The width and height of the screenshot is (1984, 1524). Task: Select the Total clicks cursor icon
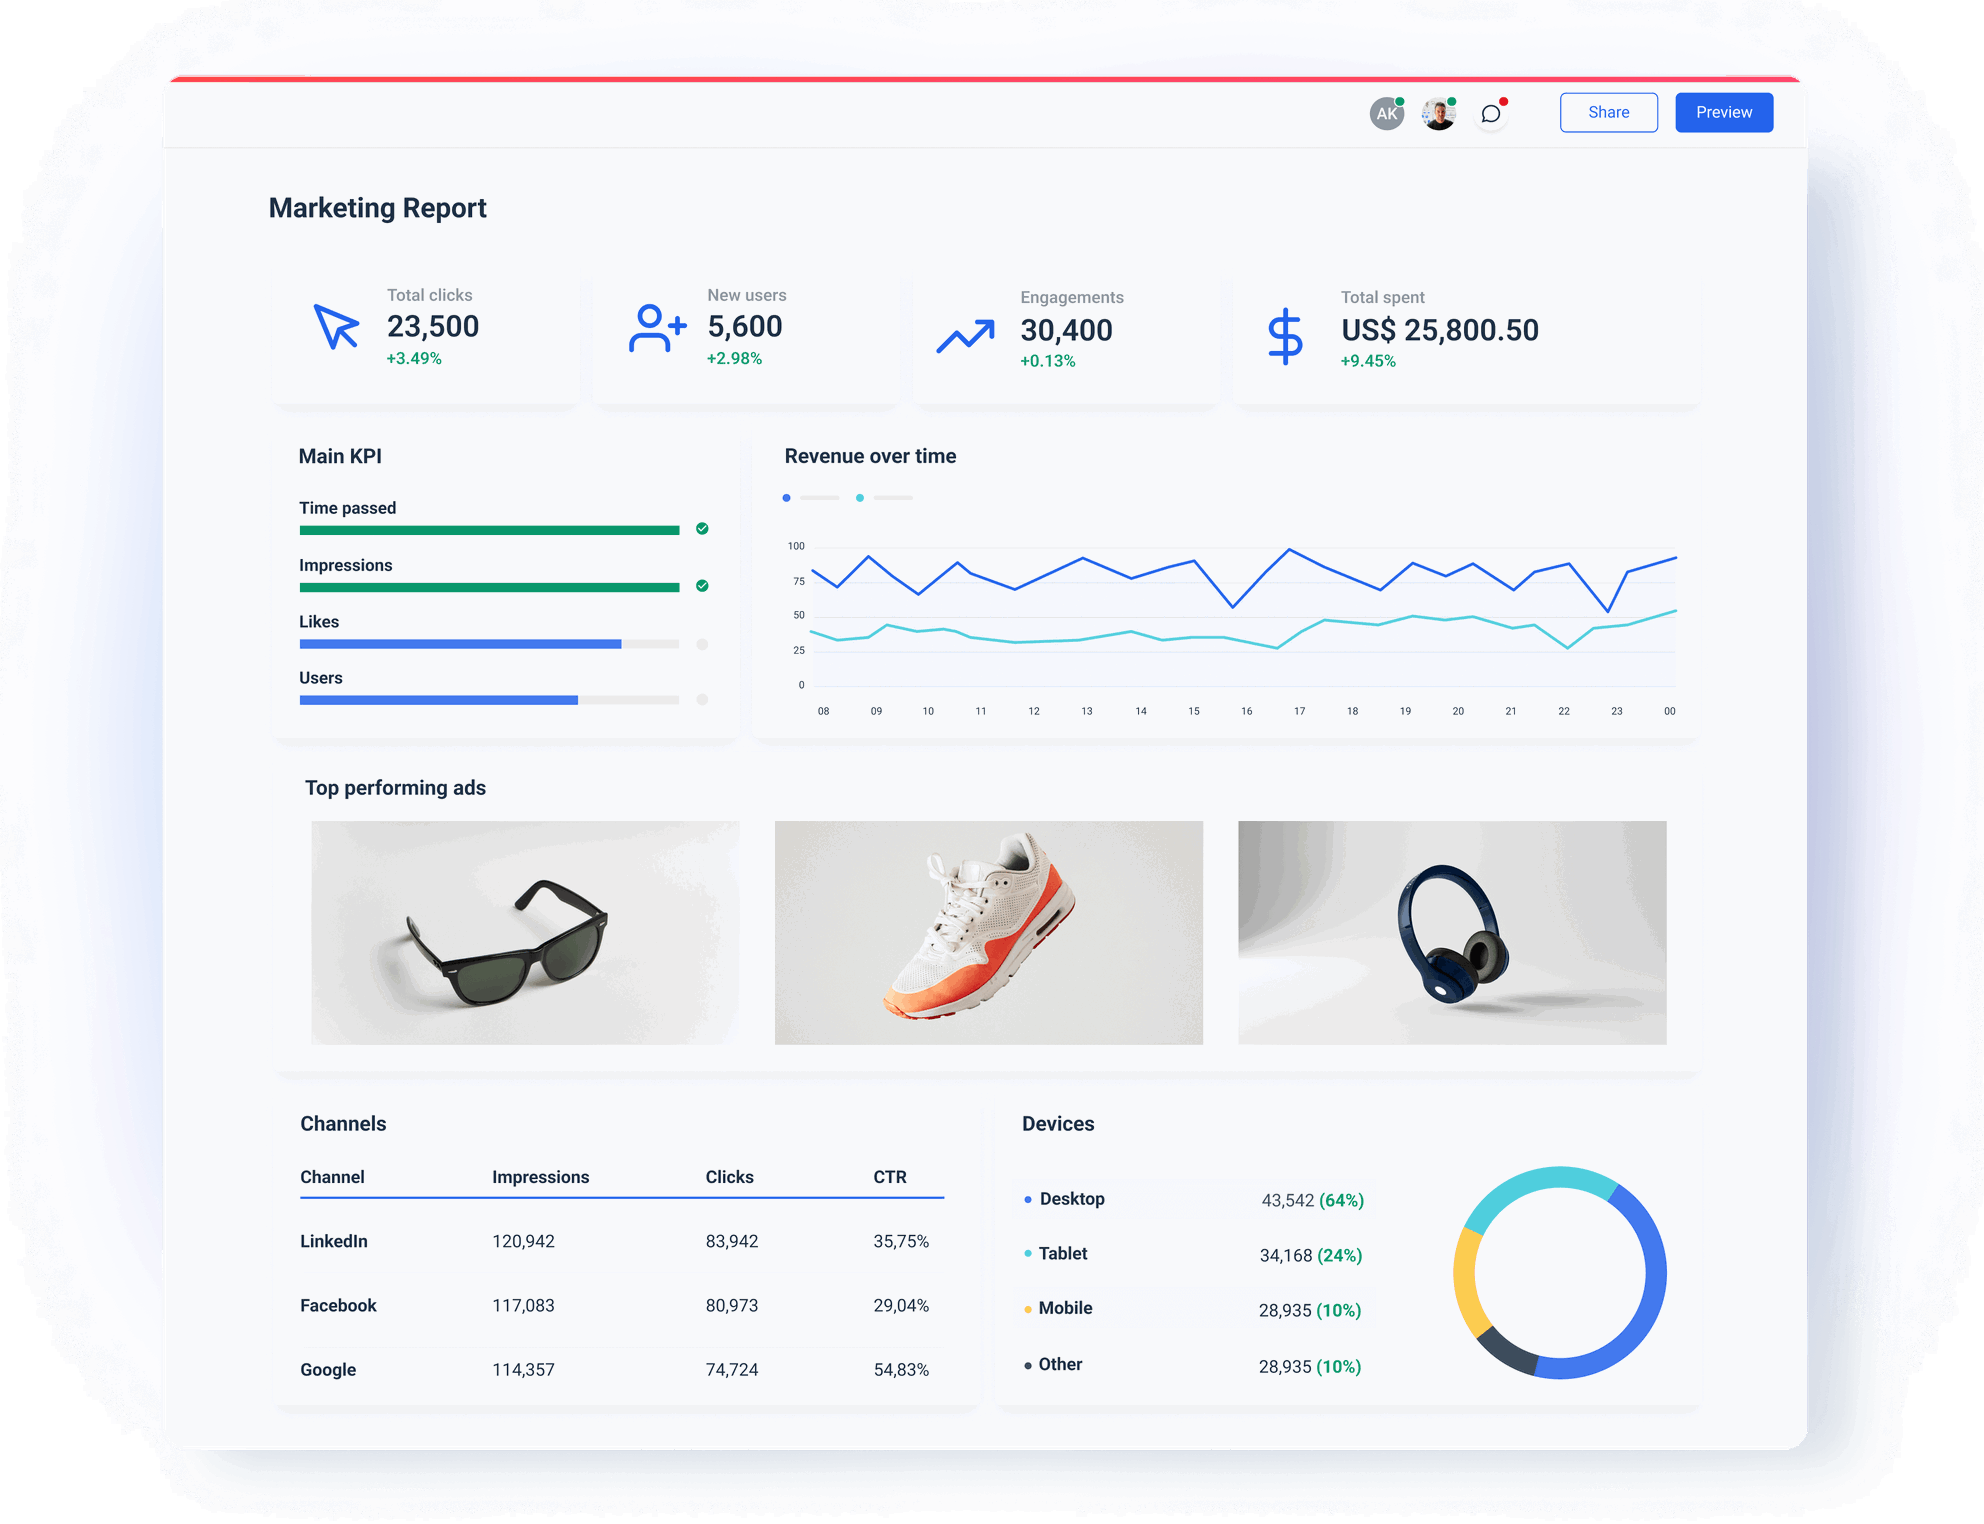coord(334,327)
